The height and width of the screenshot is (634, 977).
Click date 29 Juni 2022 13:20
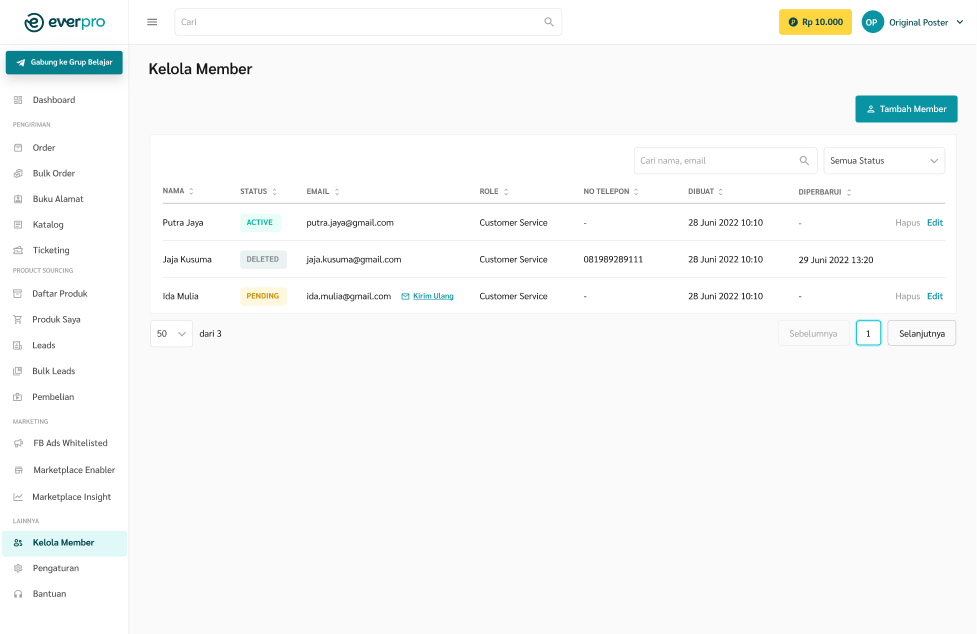[x=836, y=260]
